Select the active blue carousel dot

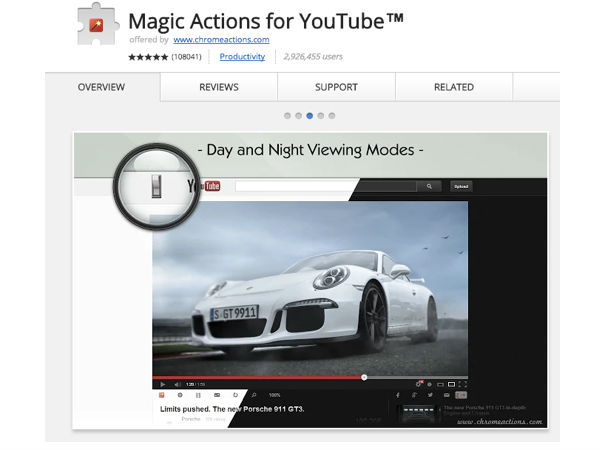click(x=310, y=116)
